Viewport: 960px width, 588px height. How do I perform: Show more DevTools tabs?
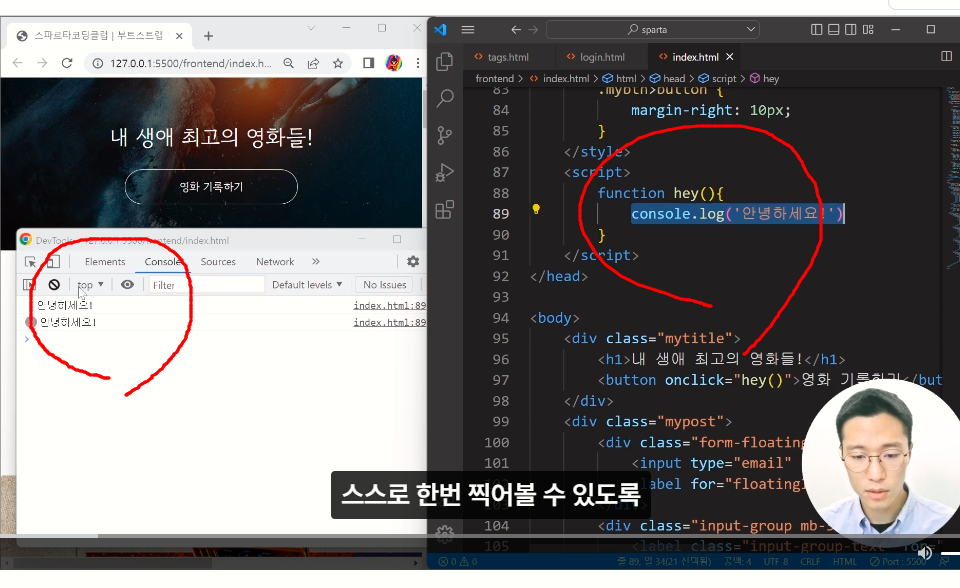(316, 262)
